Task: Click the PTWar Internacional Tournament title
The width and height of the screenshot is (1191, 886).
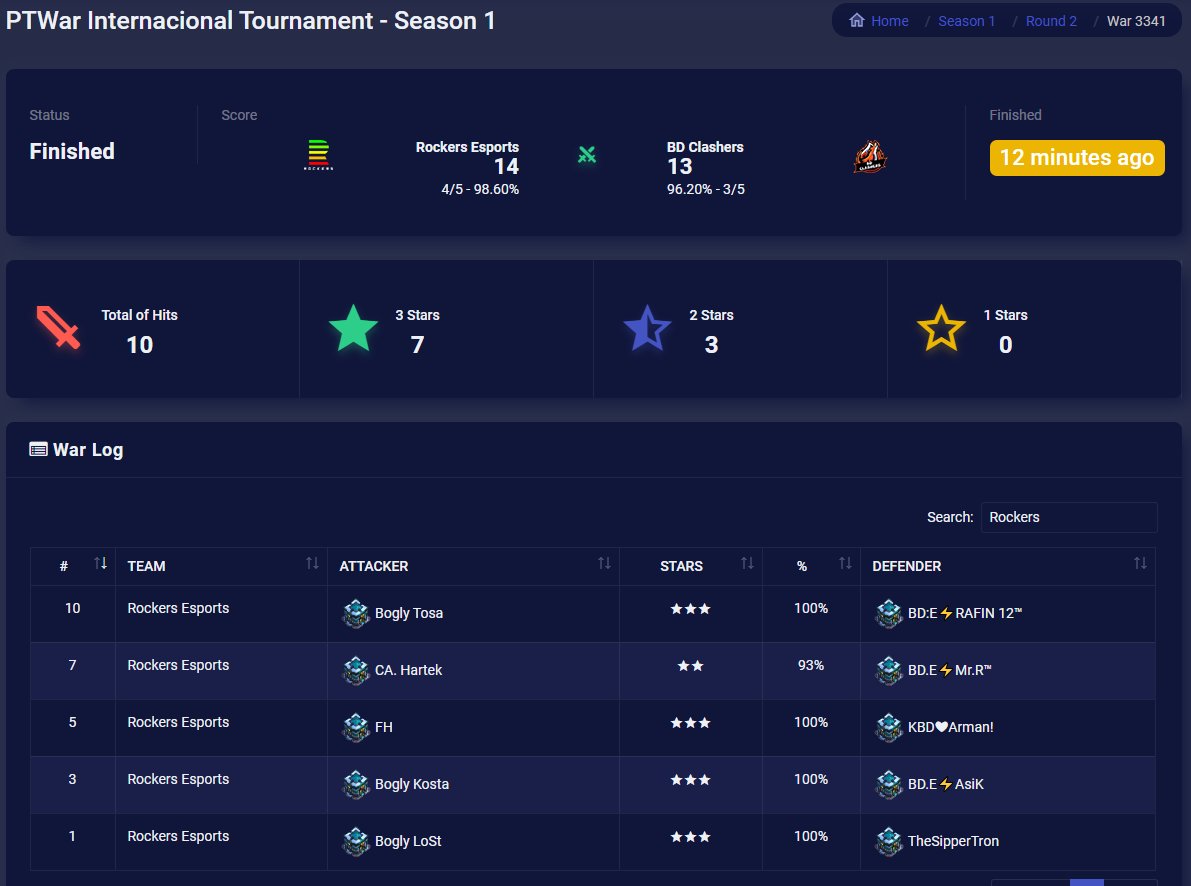Action: click(251, 21)
